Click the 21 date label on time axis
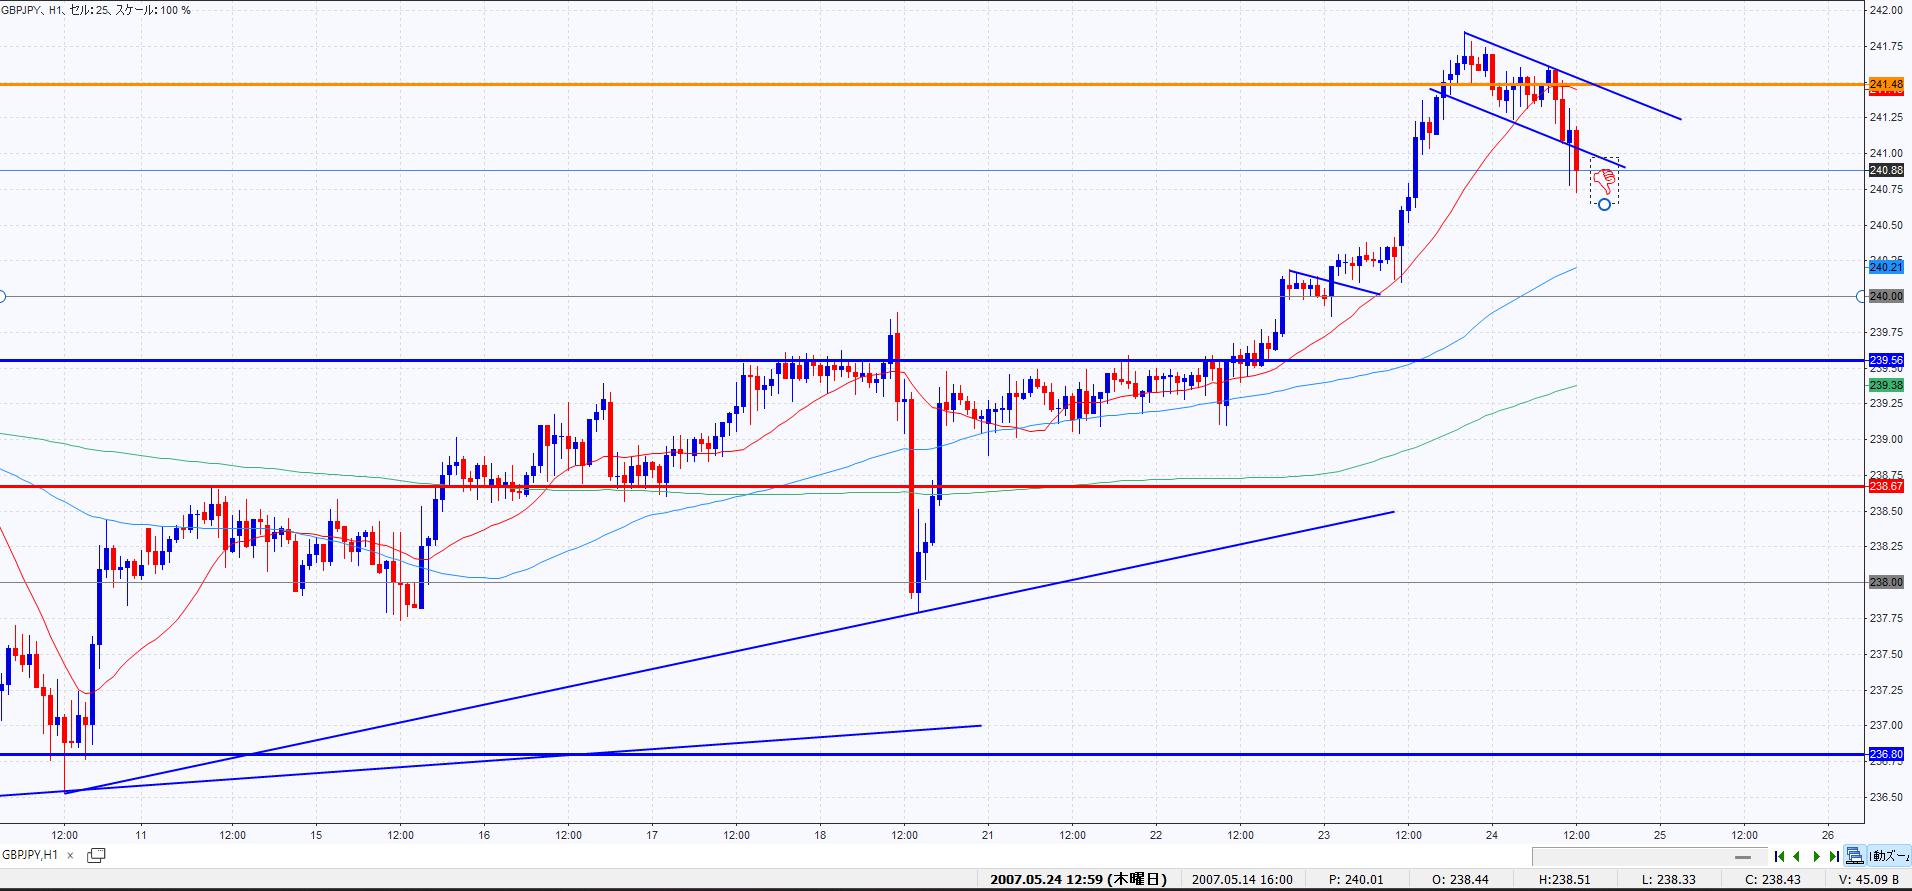The height and width of the screenshot is (891, 1912). coord(988,835)
